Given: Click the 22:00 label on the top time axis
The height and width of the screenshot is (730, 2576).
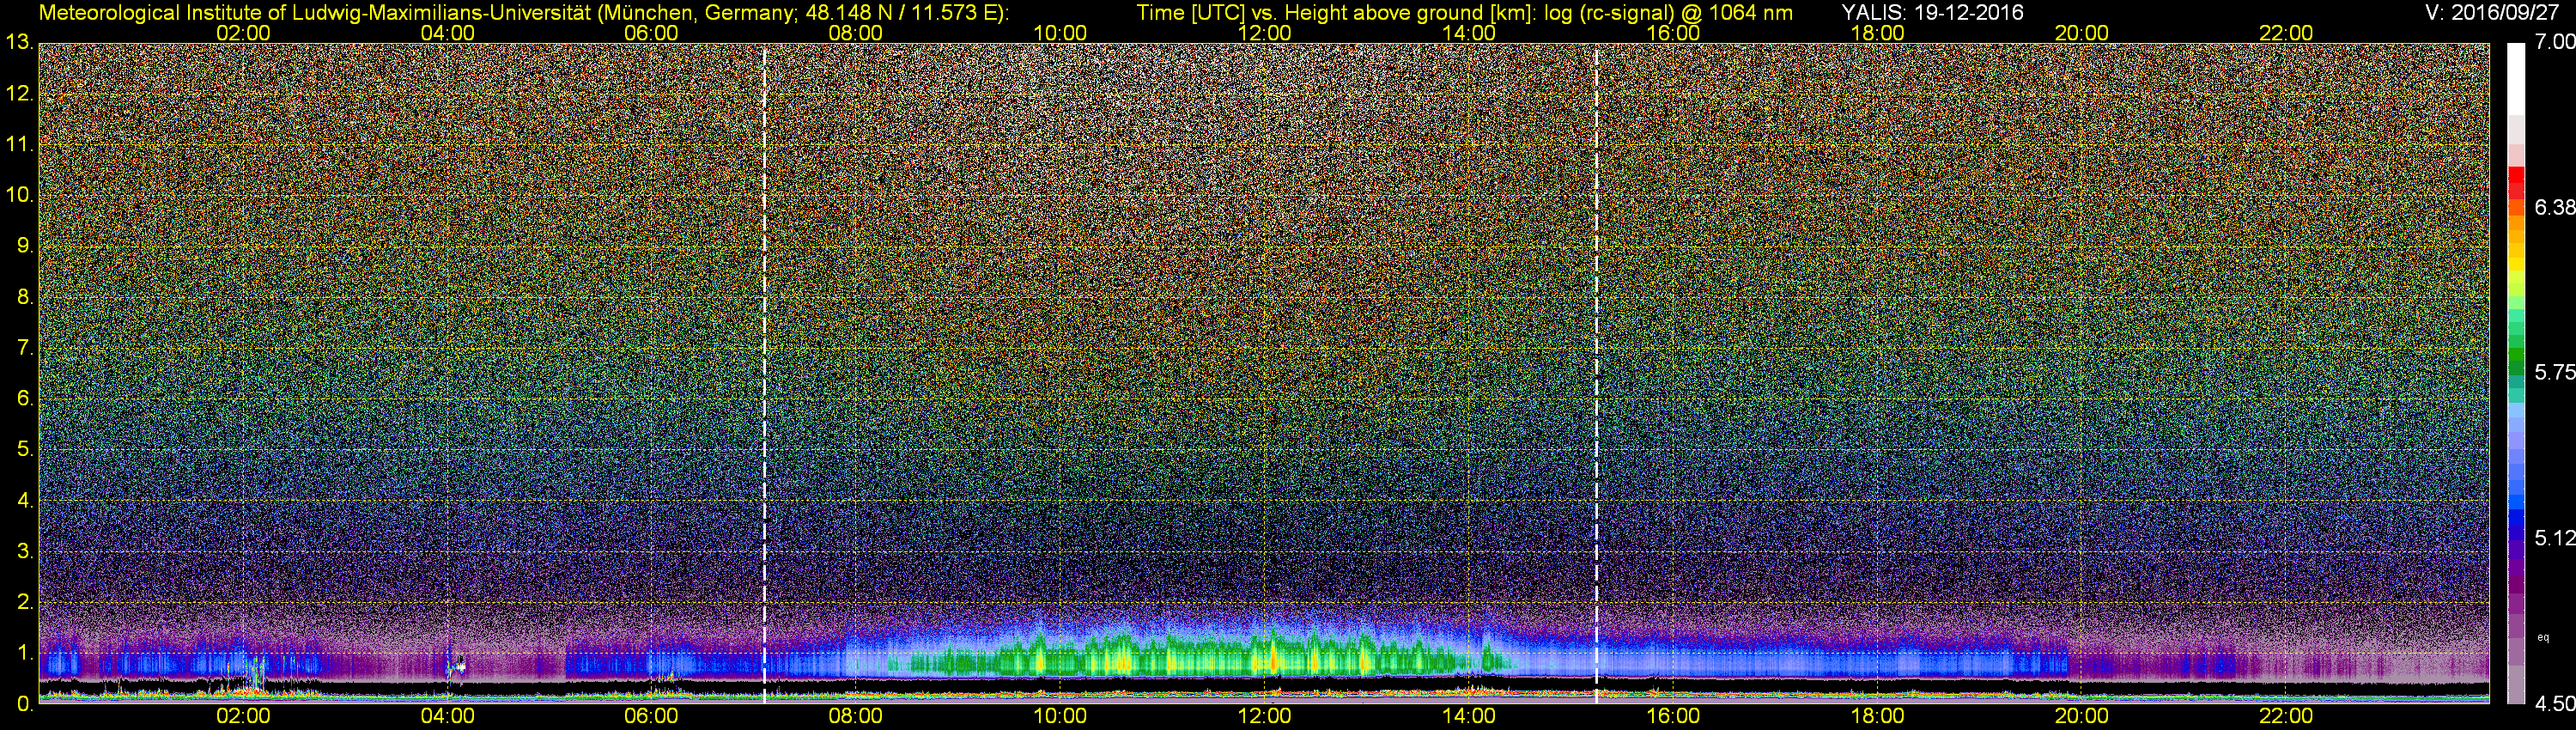Looking at the screenshot, I should point(2286,33).
